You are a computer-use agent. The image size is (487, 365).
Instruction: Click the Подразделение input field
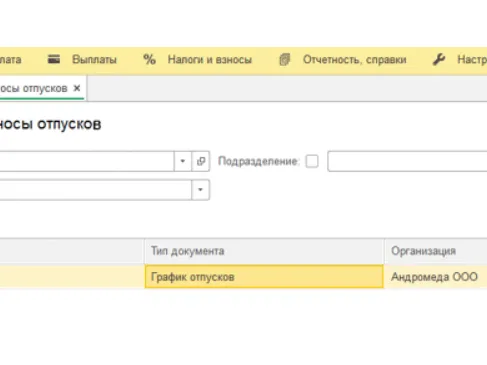pyautogui.click(x=407, y=161)
